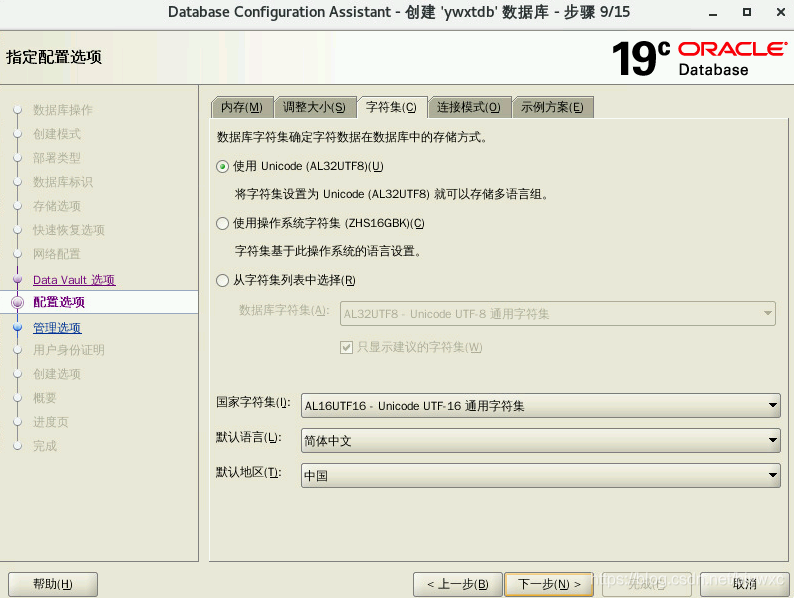Viewport: 794px width, 598px height.
Task: Switch to the 内存(M) tab
Action: [x=242, y=107]
